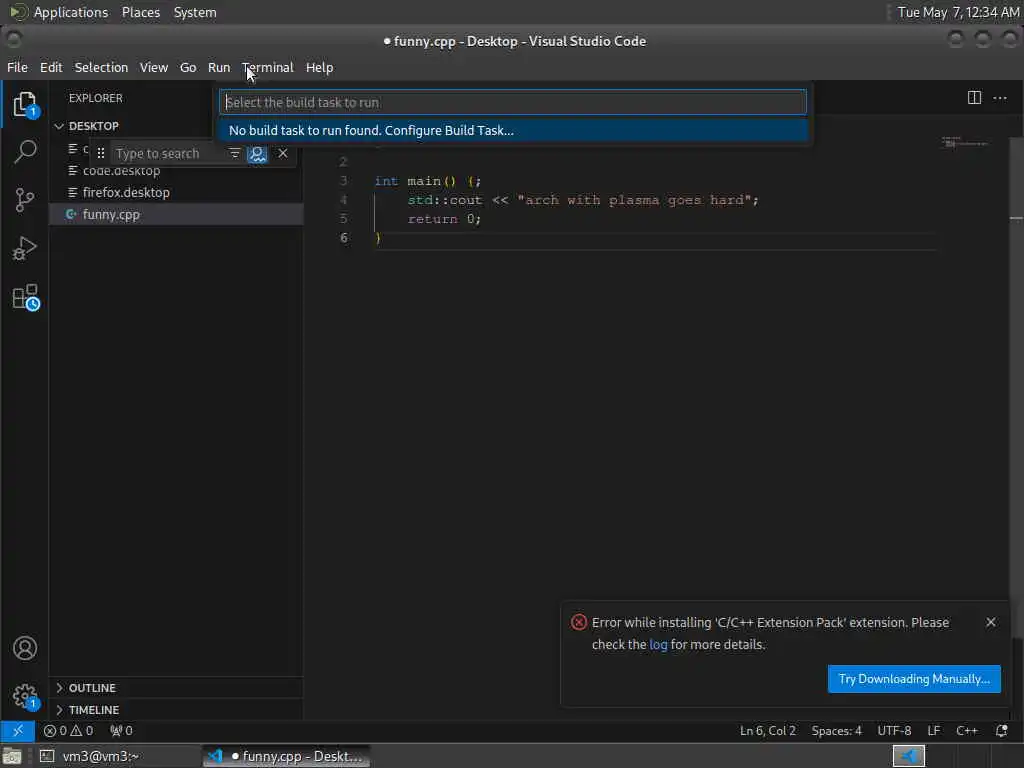Screen dimensions: 1024x768
Task: Click the Select the build task input
Action: tap(513, 103)
